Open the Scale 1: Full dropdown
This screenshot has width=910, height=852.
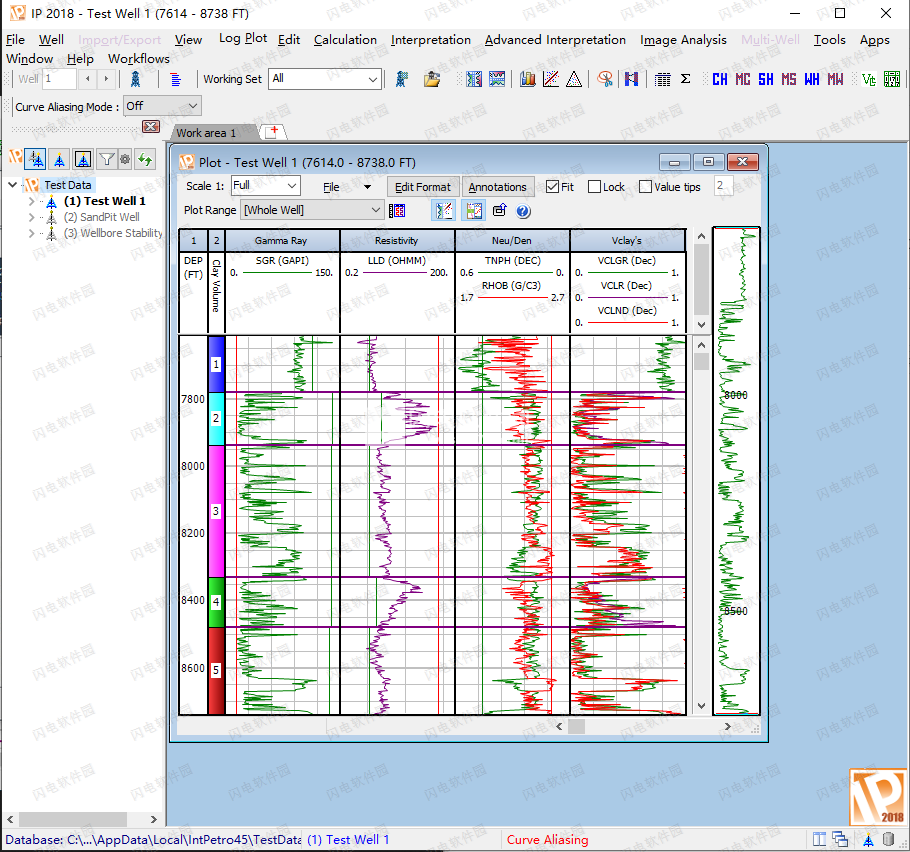click(265, 186)
